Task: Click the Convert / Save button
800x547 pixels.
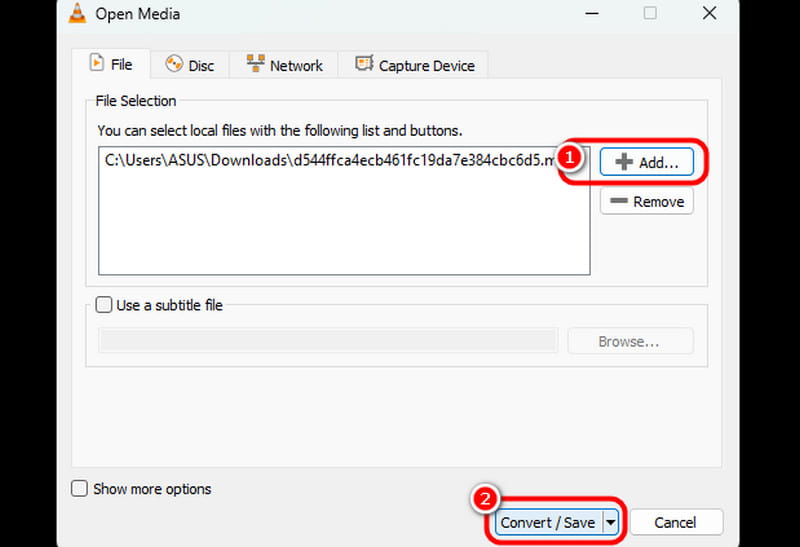Action: pyautogui.click(x=547, y=522)
